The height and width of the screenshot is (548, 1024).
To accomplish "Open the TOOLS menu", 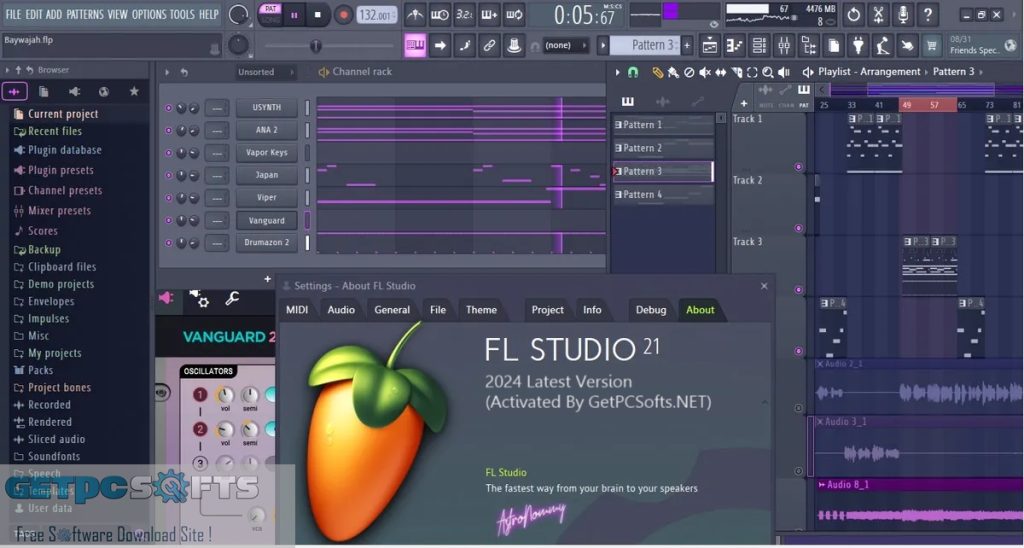I will (182, 14).
